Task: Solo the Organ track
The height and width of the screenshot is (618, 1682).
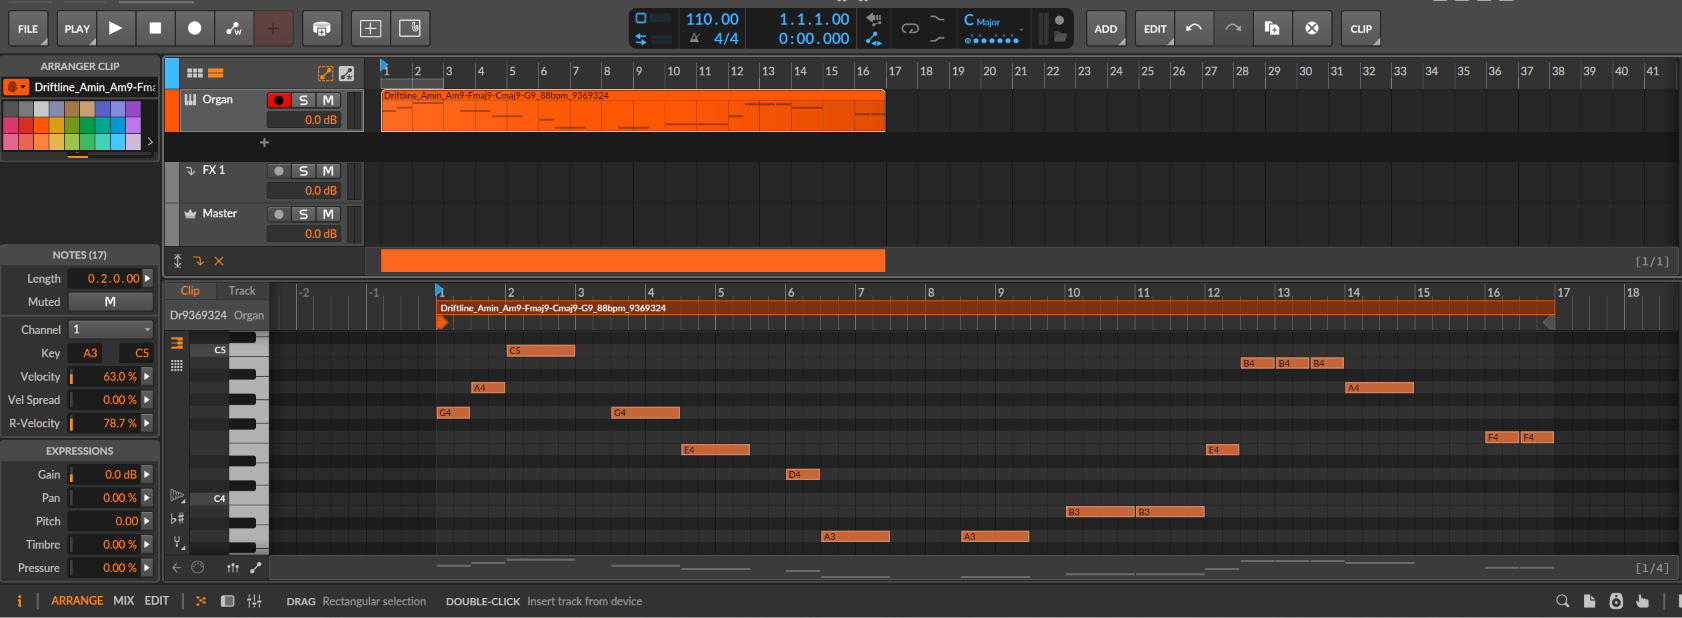Action: point(304,100)
